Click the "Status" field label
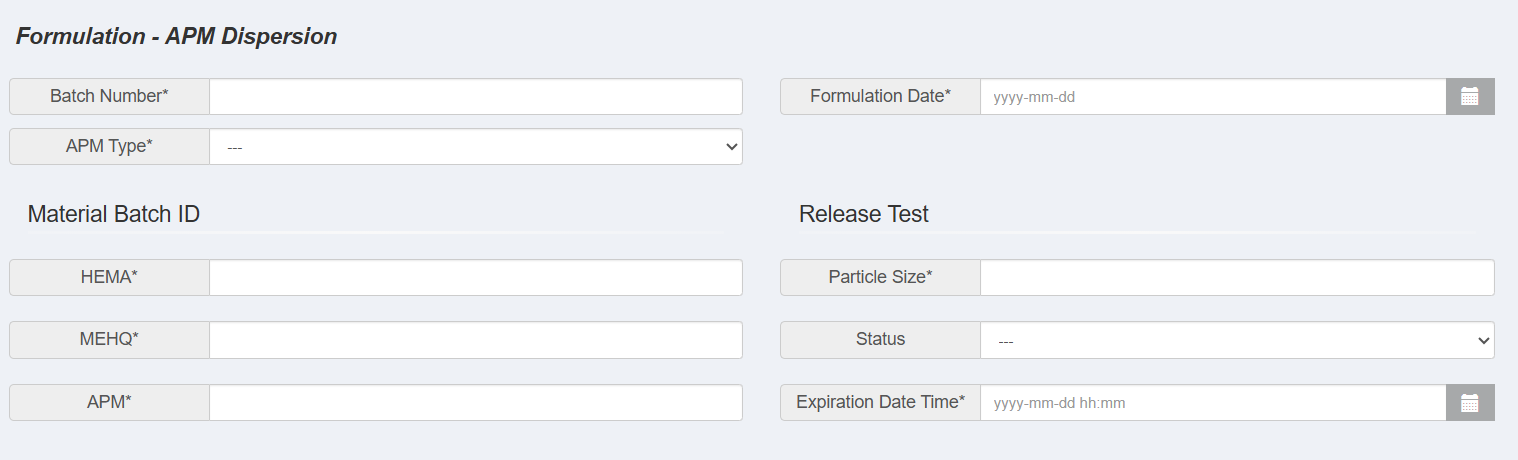The height and width of the screenshot is (460, 1518). [x=880, y=340]
